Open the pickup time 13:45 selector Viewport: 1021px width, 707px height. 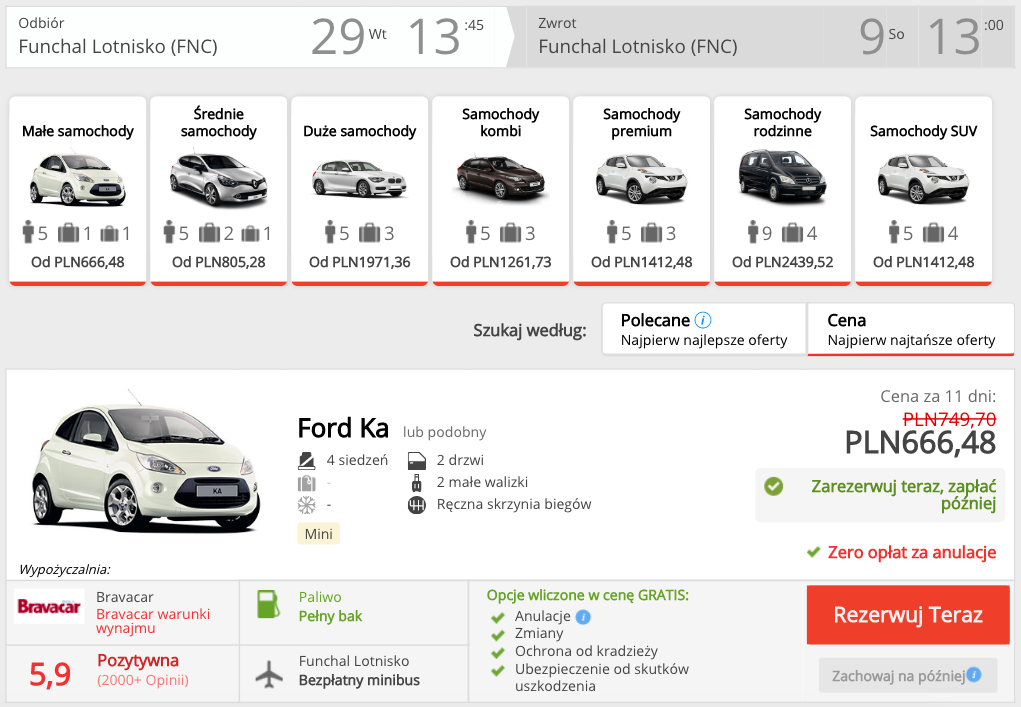pyautogui.click(x=446, y=36)
